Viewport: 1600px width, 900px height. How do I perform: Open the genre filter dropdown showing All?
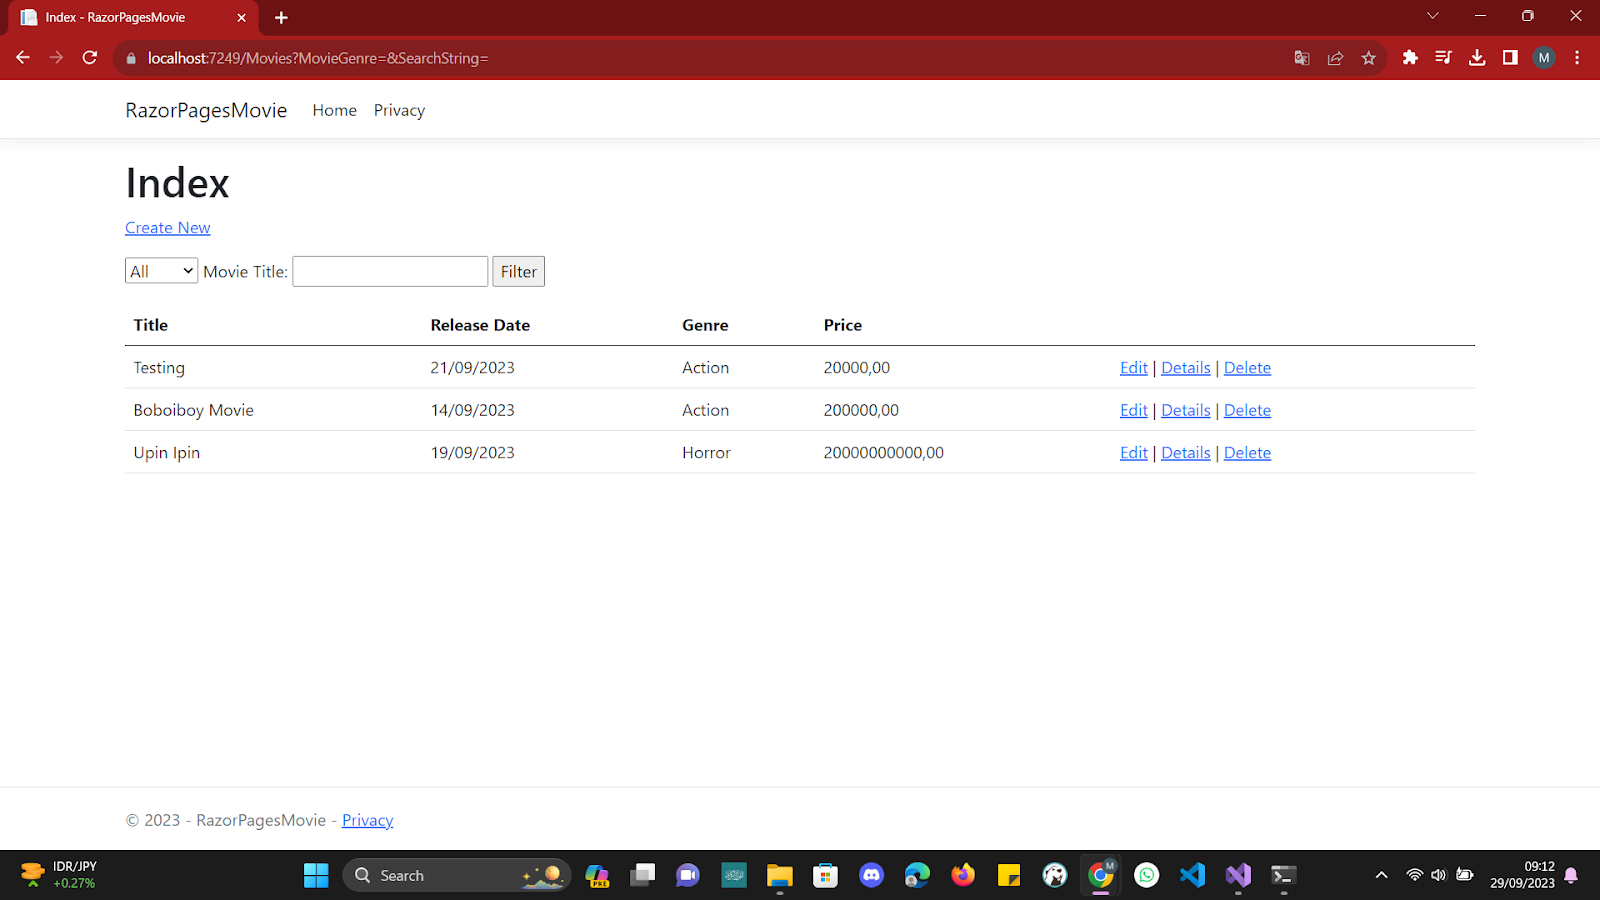[160, 270]
